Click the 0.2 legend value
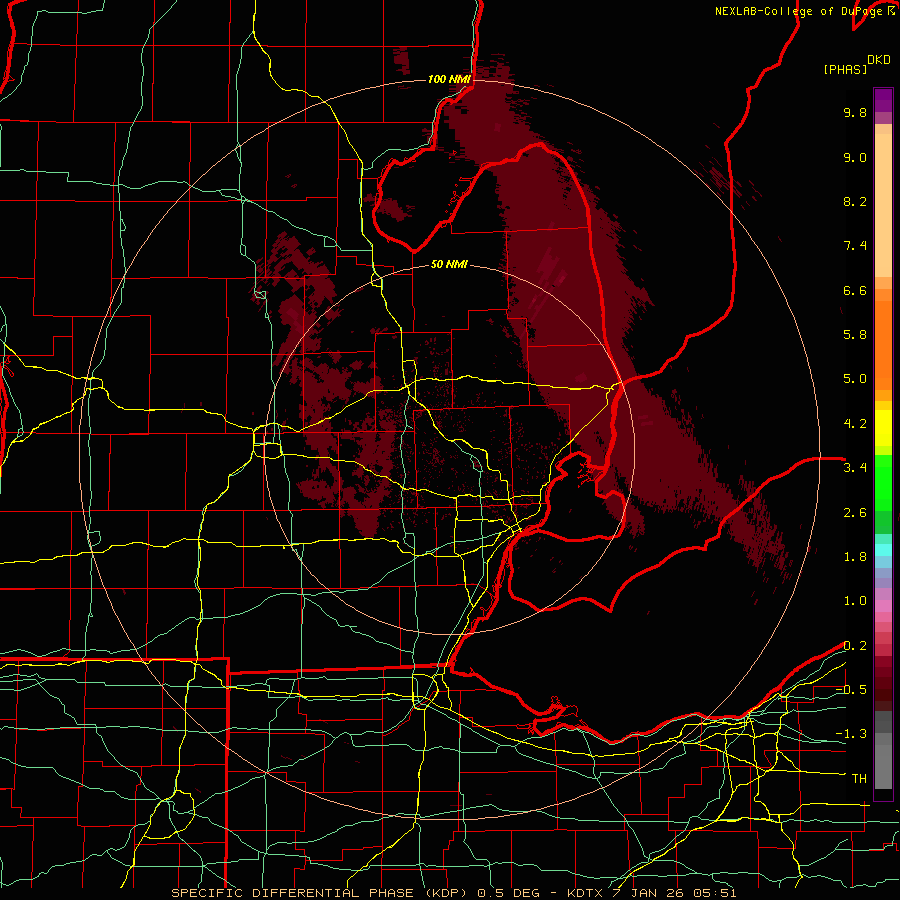Image resolution: width=900 pixels, height=900 pixels. pyautogui.click(x=855, y=646)
